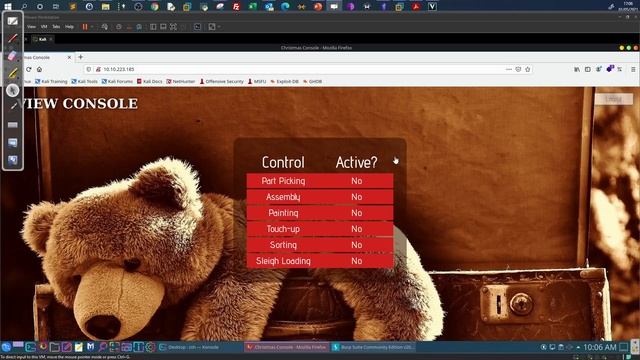Open the Kali Docs bookmark
640x360 pixels.
pyautogui.click(x=149, y=82)
